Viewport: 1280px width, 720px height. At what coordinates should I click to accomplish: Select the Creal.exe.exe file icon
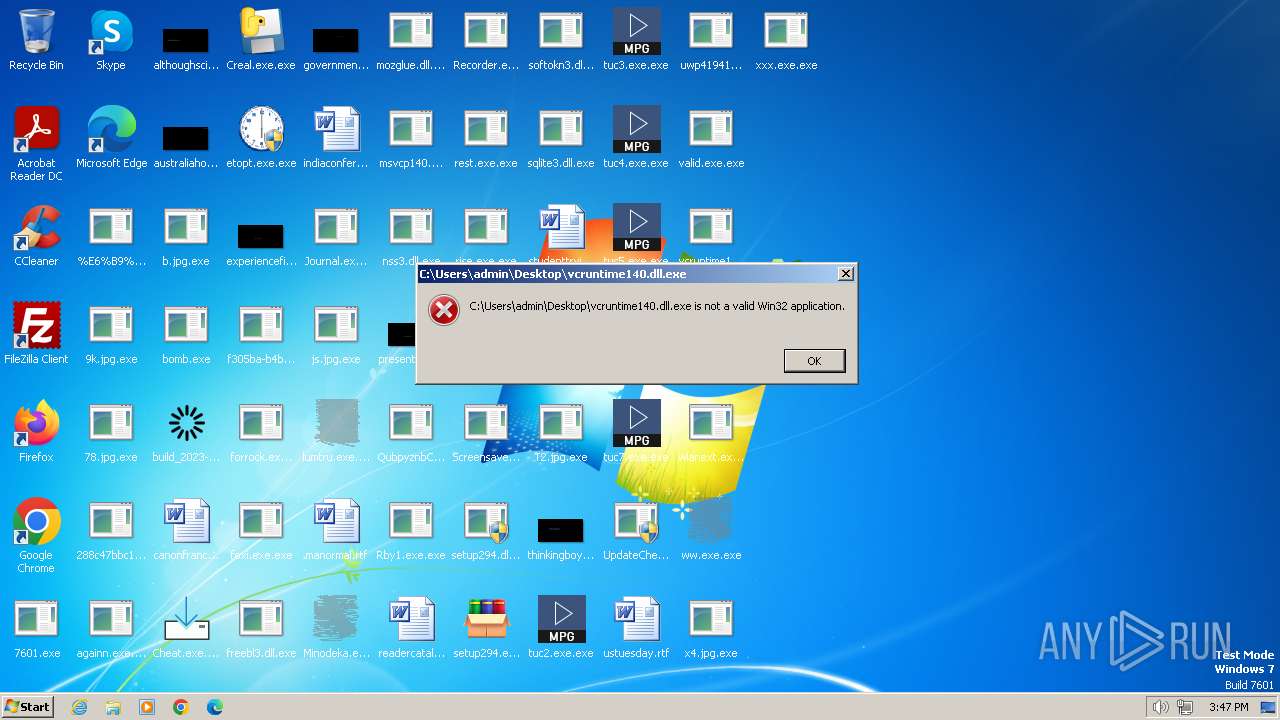[261, 40]
